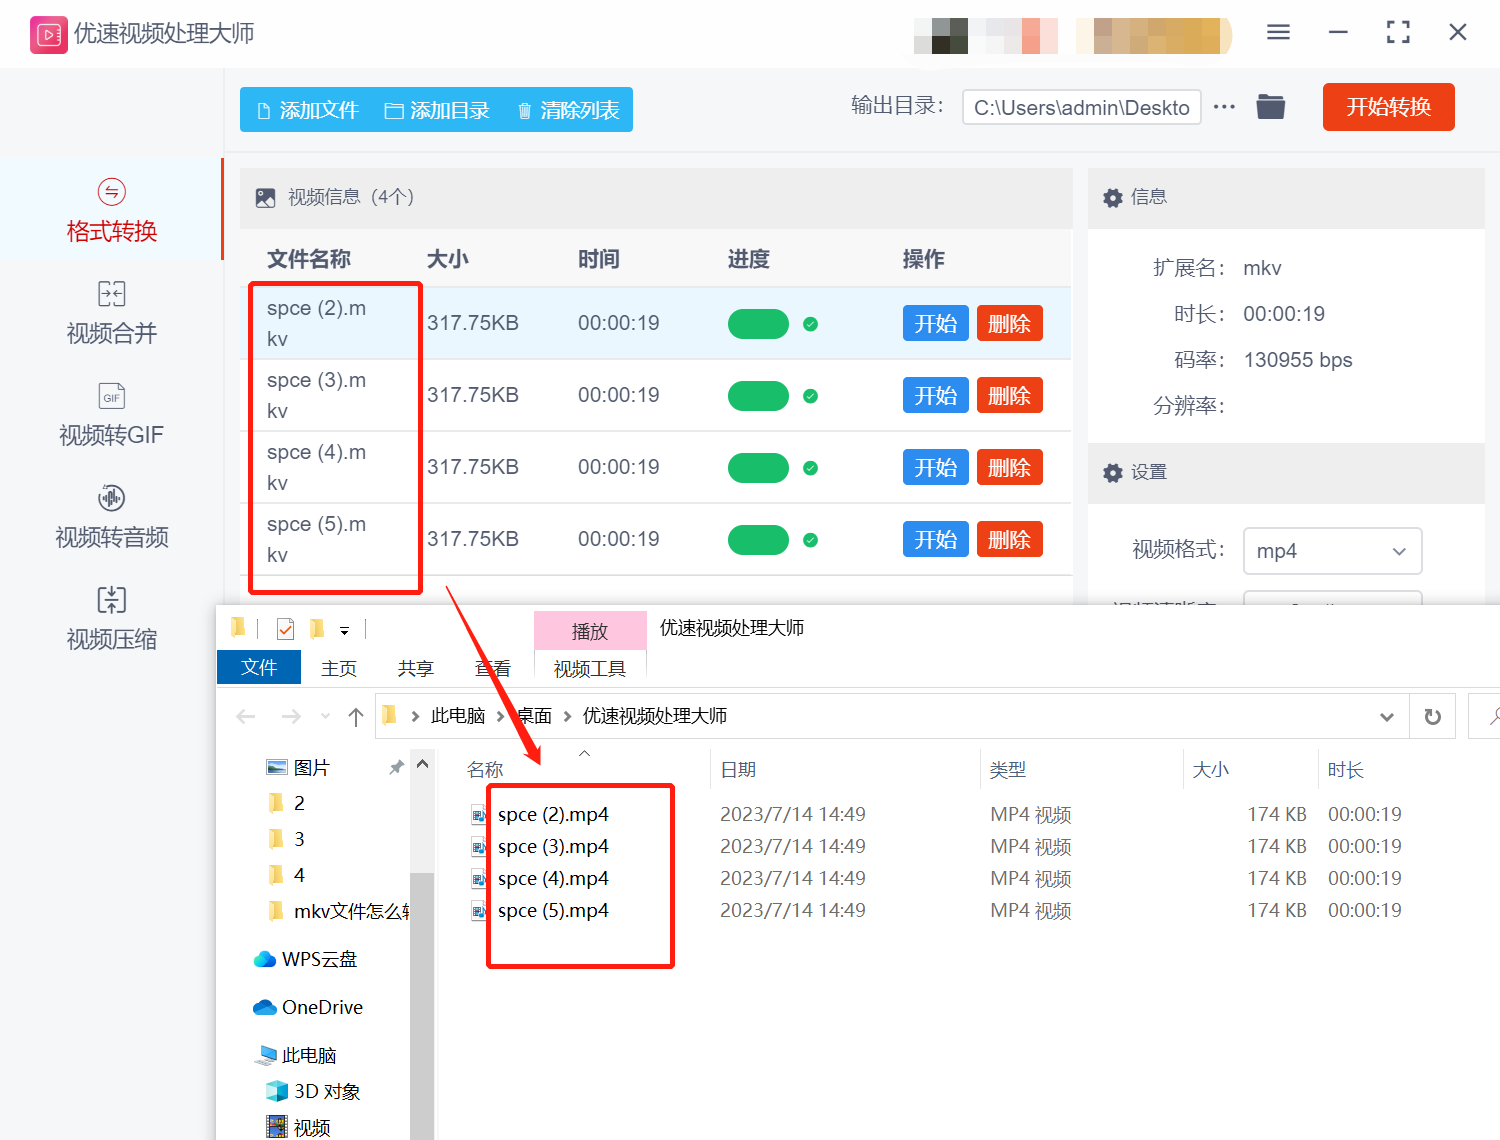Open the 视频转GIF module

(111, 415)
